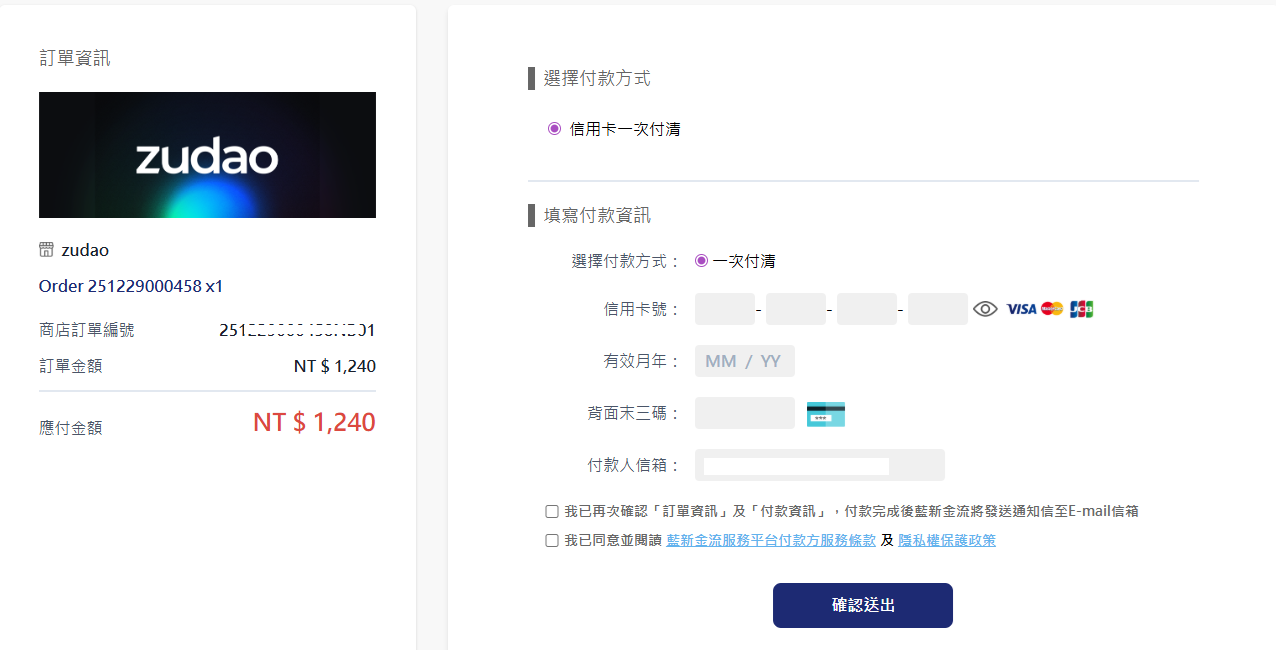
Task: Click the Mastercard logo
Action: click(x=1052, y=309)
